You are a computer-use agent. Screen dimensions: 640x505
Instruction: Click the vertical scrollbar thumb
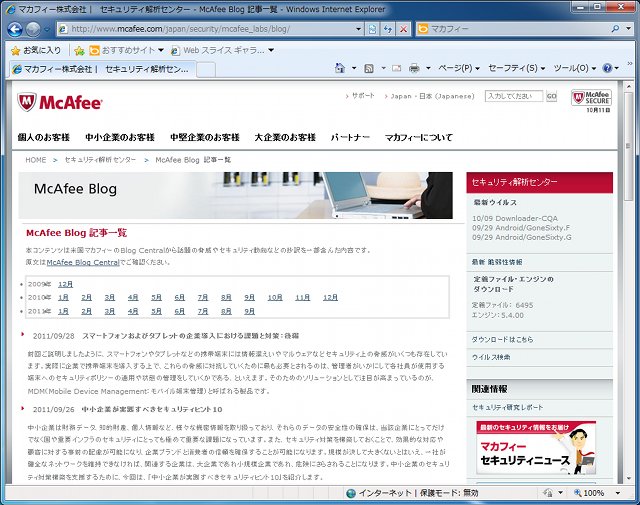point(628,146)
